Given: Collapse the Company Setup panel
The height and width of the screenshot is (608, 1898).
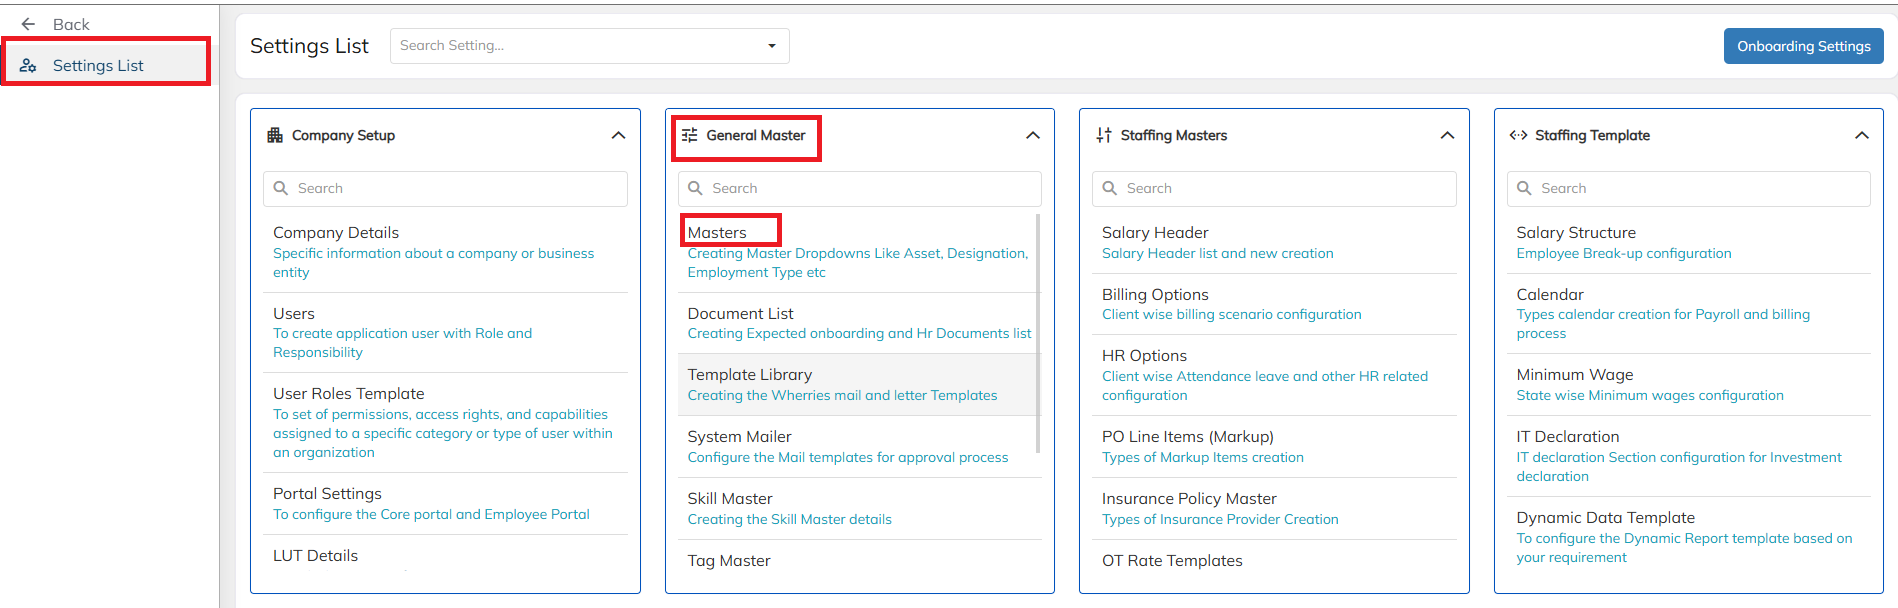Looking at the screenshot, I should 619,135.
